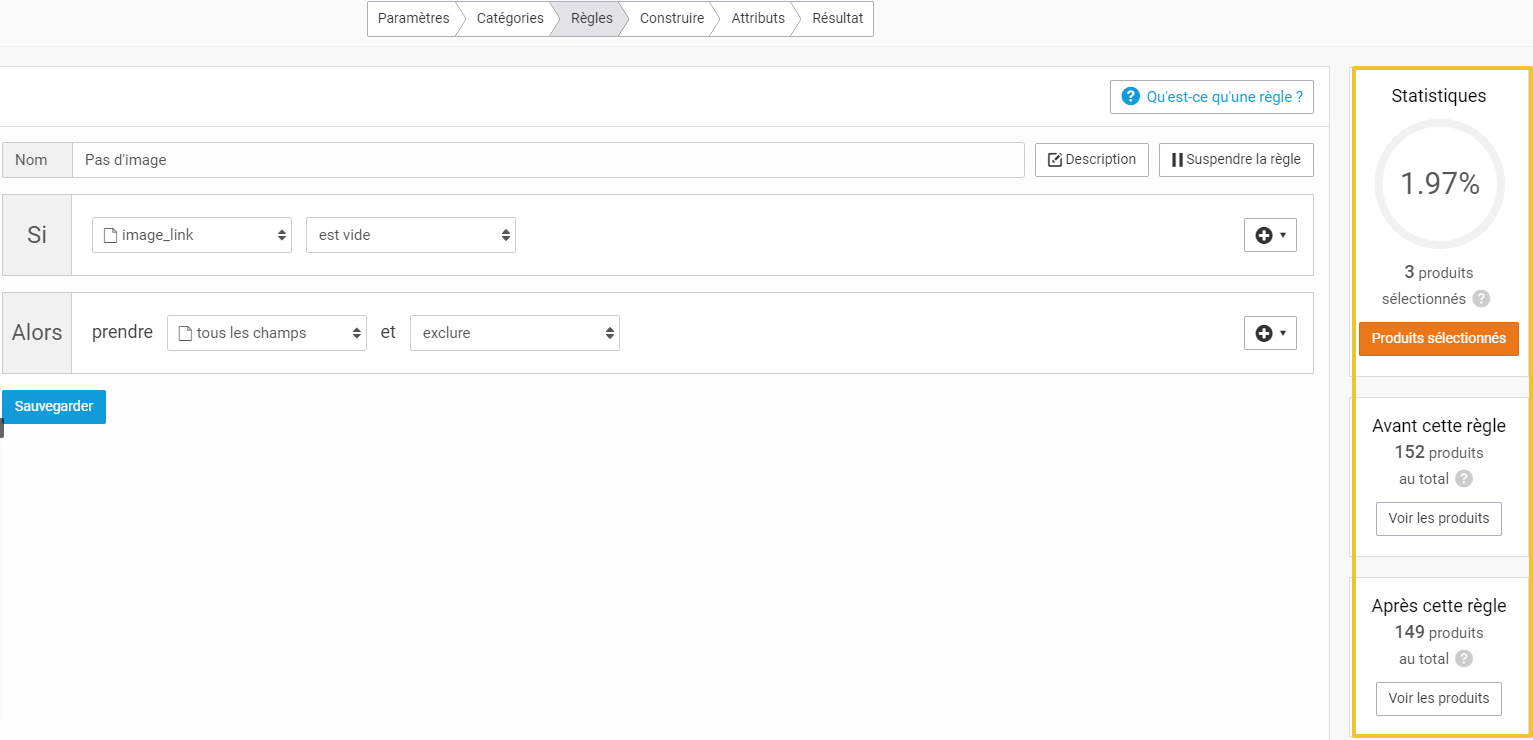Open the 'exclure' action dropdown
The height and width of the screenshot is (740, 1533).
tap(515, 333)
